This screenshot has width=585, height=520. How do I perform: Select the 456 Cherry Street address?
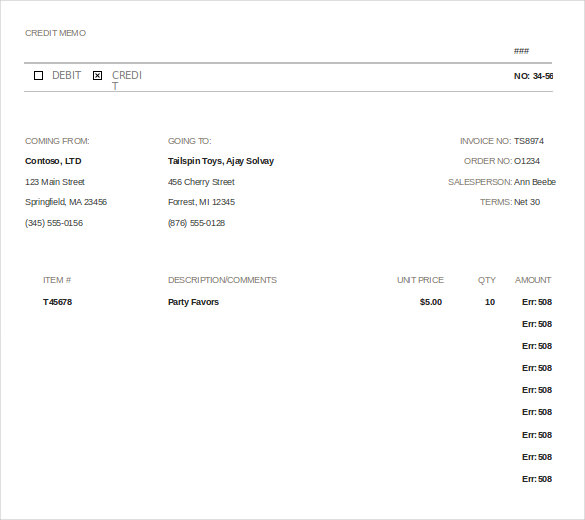tap(201, 182)
